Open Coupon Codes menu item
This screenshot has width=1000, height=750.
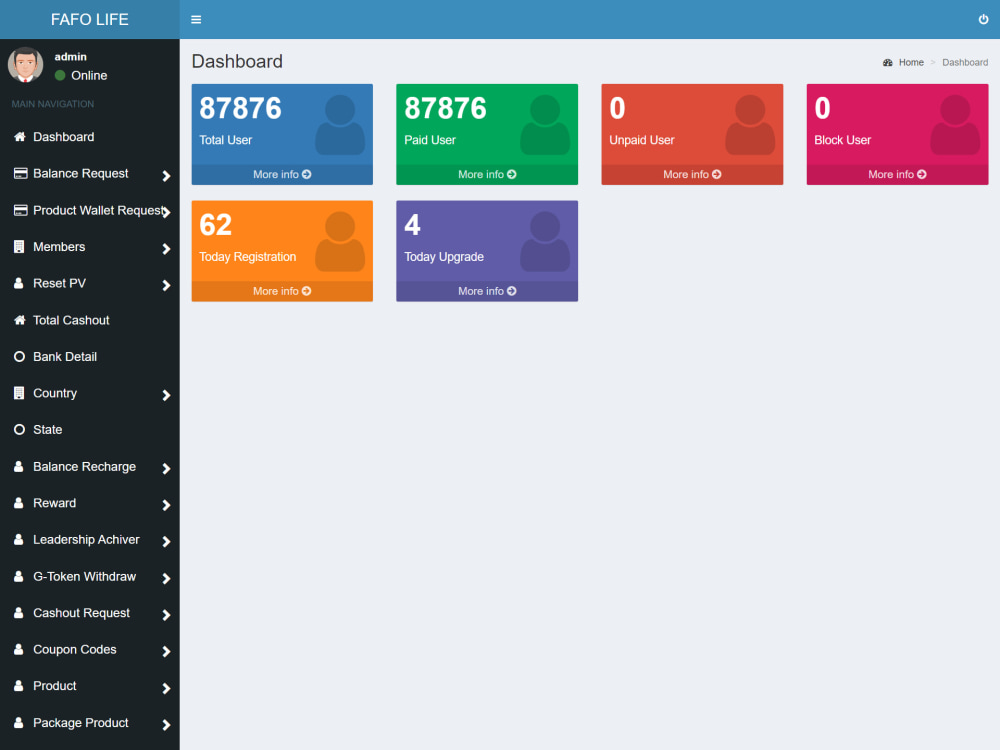(x=89, y=649)
